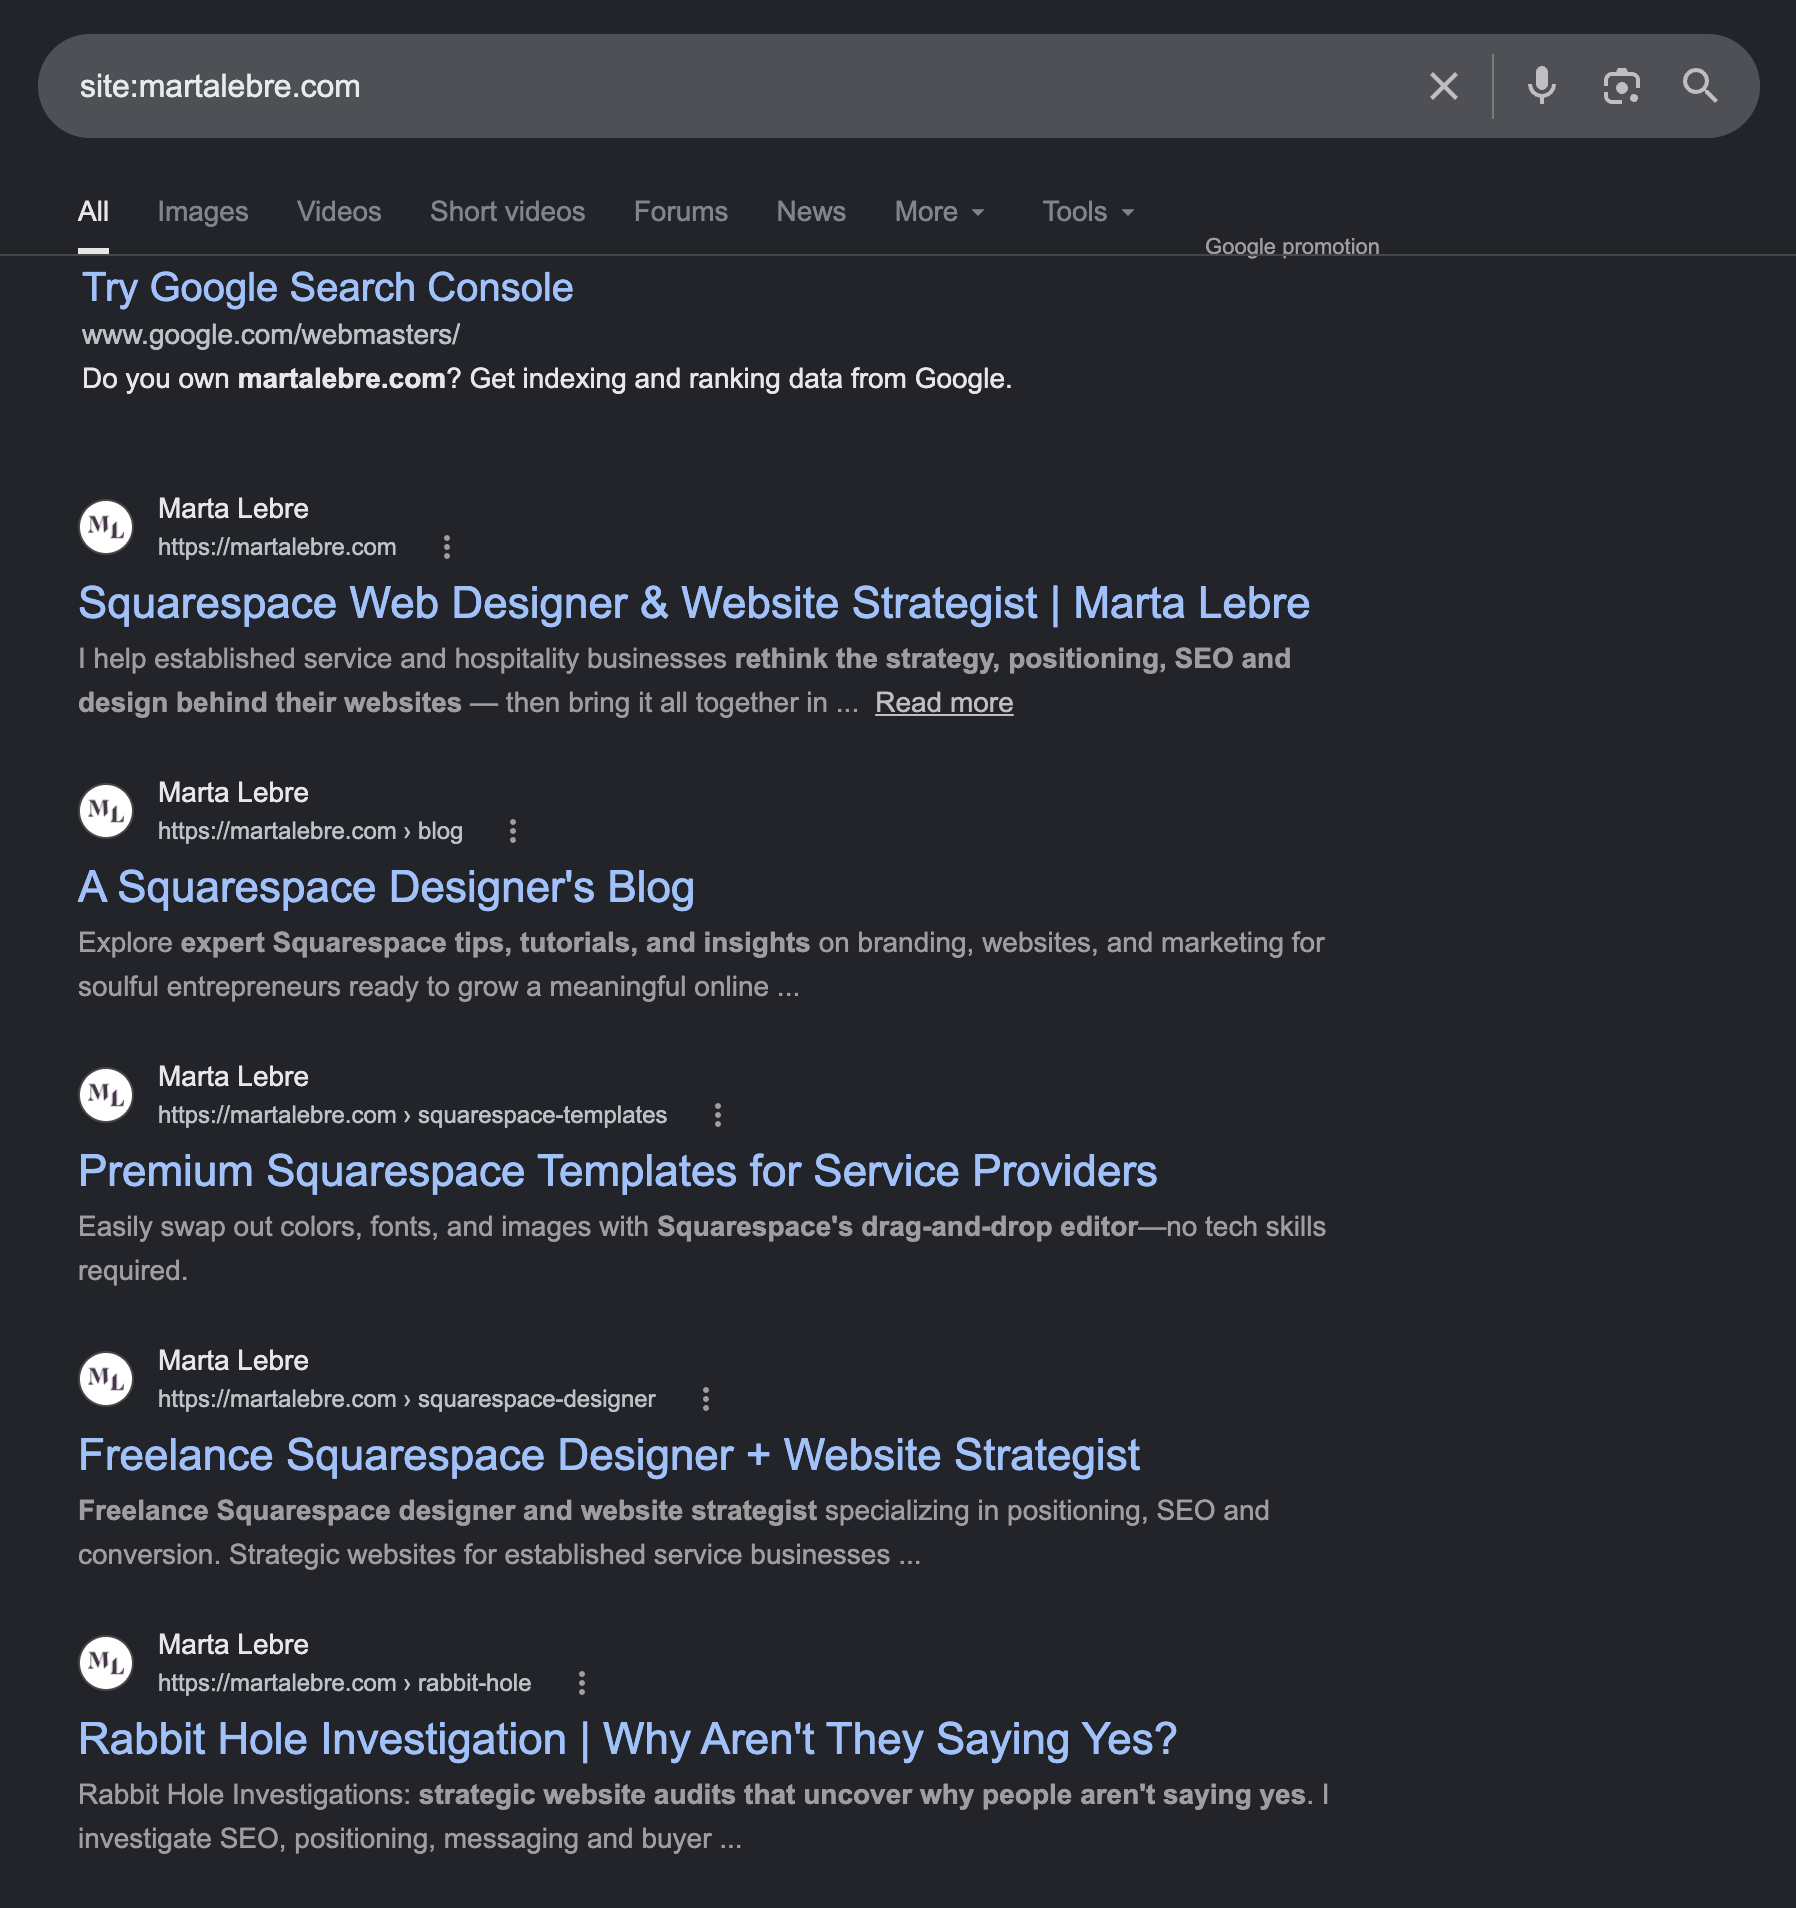Open three-dot menu for martalebre.com homepage result
Viewport: 1796px width, 1908px height.
point(447,547)
